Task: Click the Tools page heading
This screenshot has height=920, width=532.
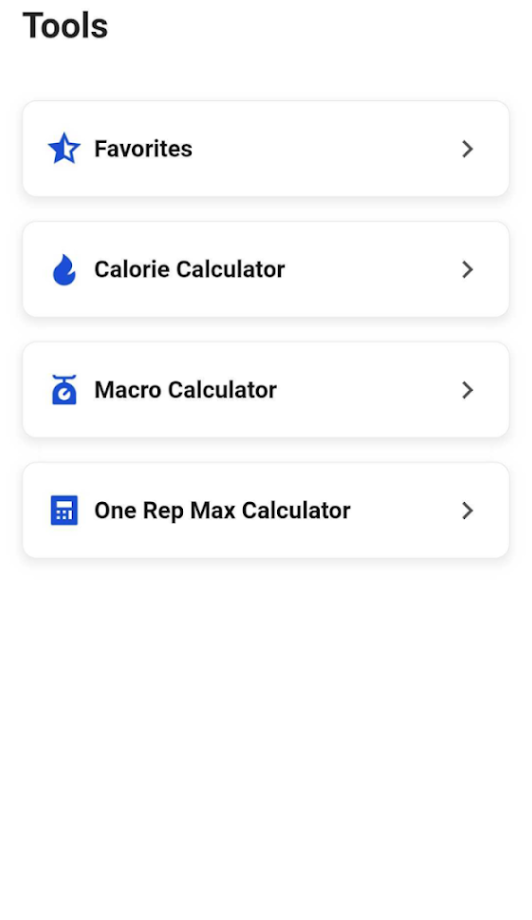Action: point(65,26)
